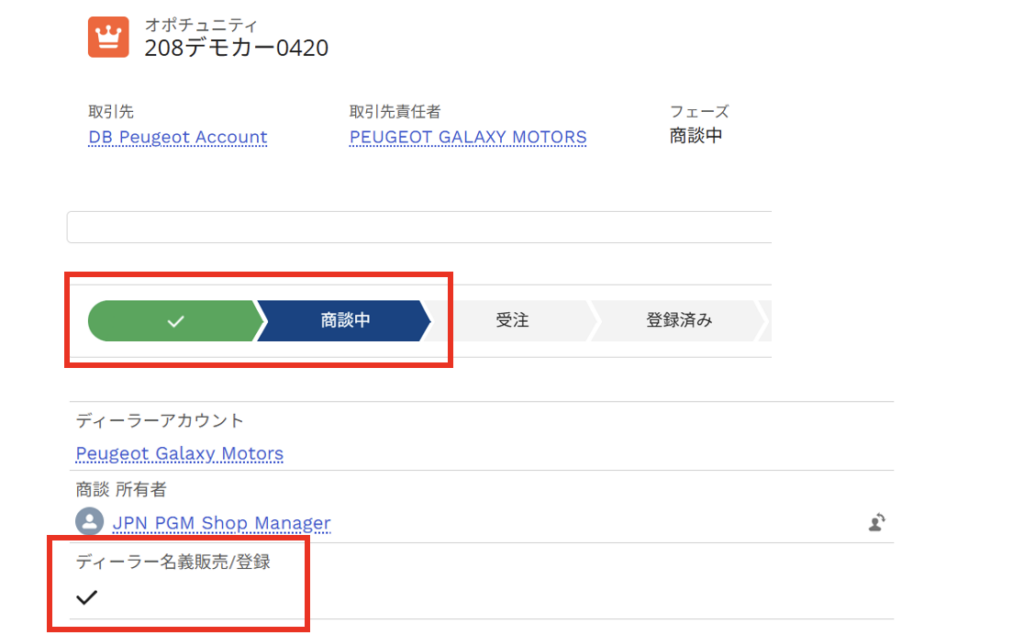Click the owner avatar icon
The width and height of the screenshot is (1024, 635).
[89, 521]
